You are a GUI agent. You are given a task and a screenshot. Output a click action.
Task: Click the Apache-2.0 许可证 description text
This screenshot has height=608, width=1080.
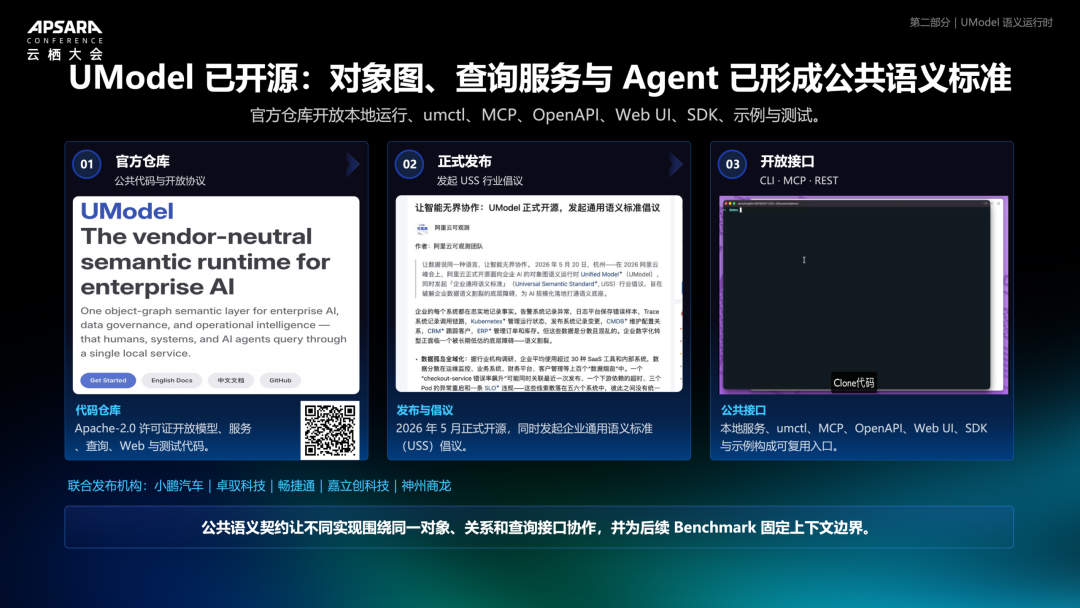click(x=163, y=437)
